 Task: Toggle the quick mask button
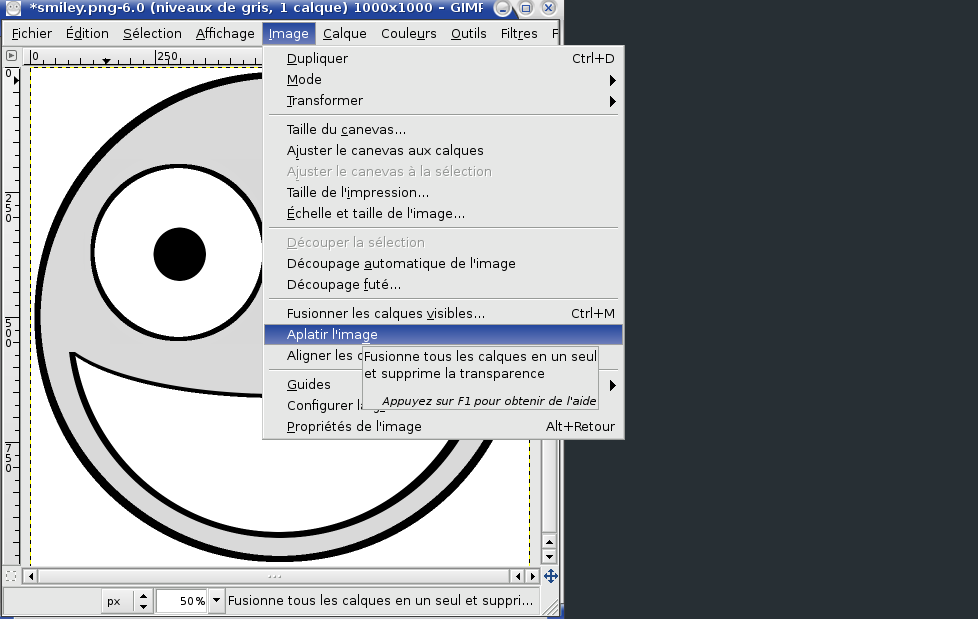11,576
